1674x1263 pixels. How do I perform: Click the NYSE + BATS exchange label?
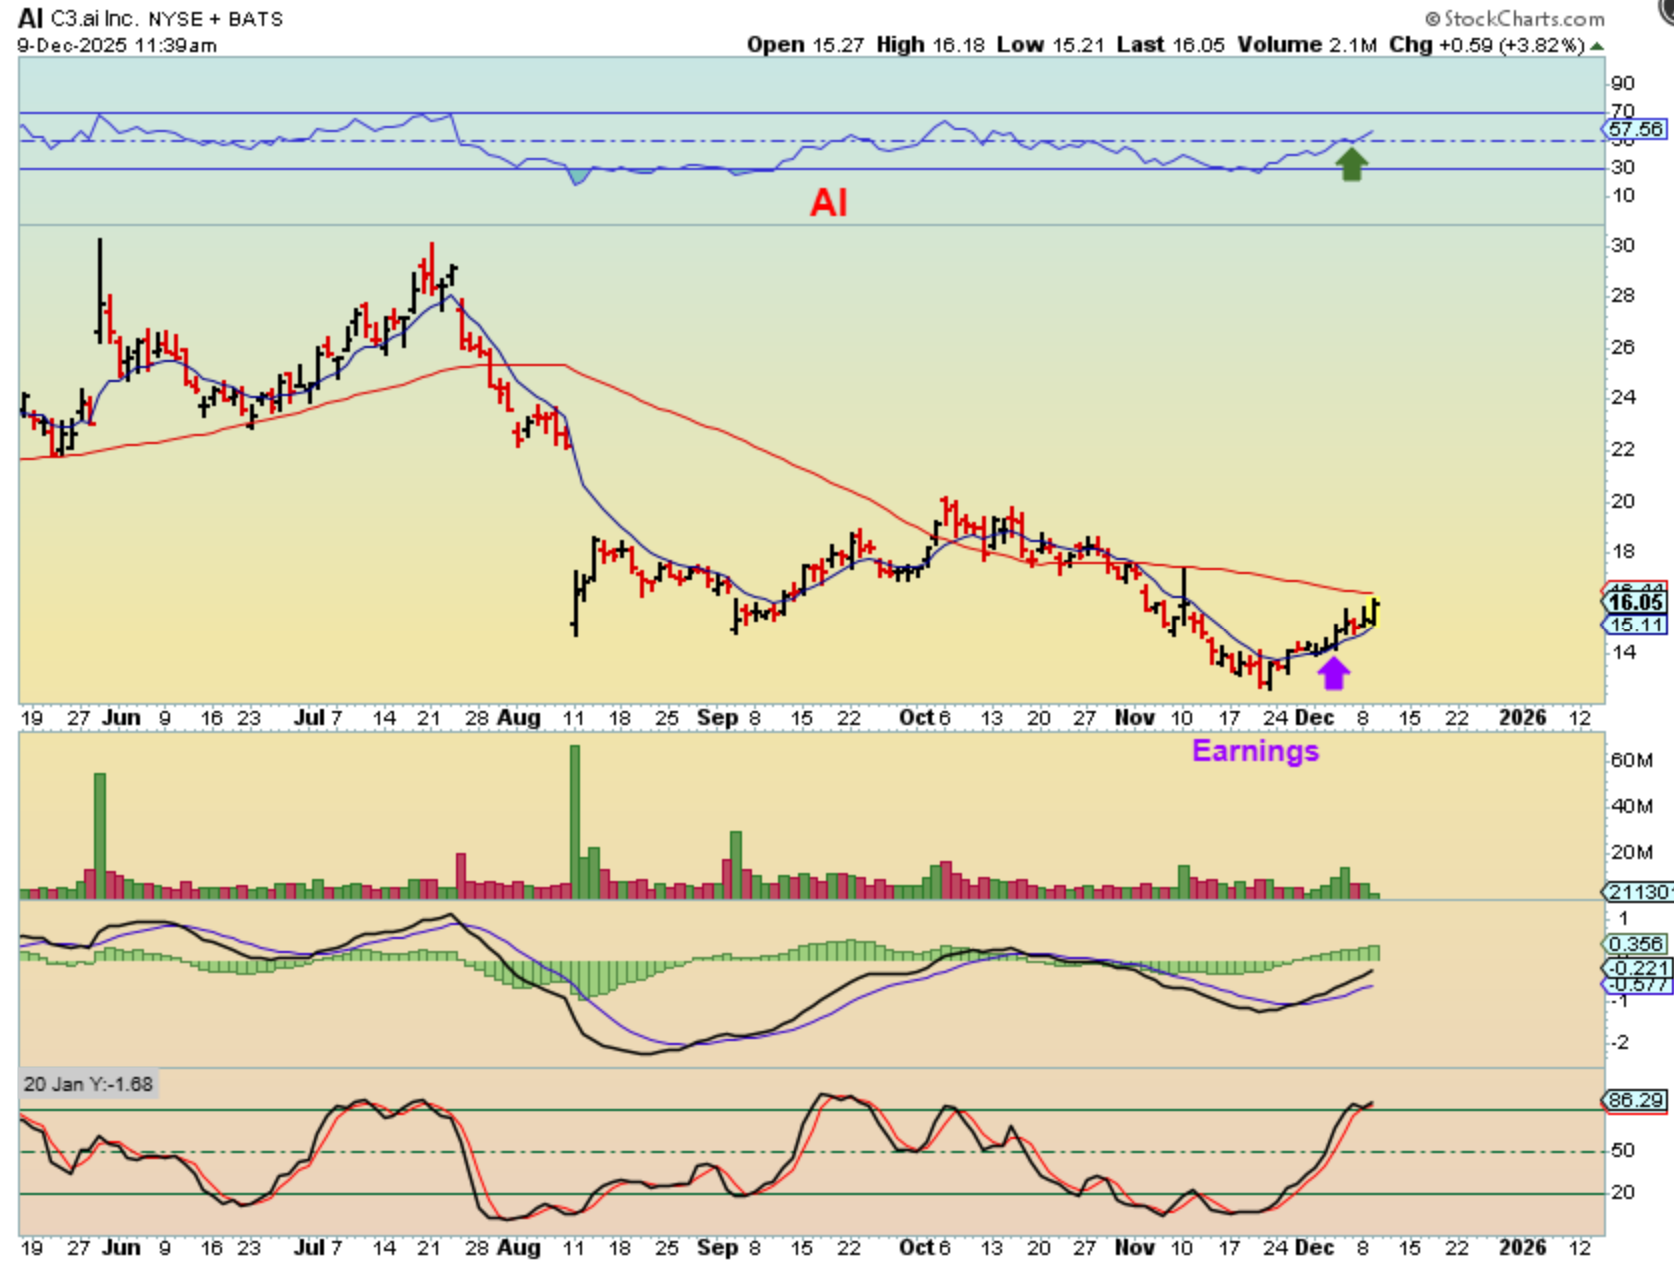point(215,19)
